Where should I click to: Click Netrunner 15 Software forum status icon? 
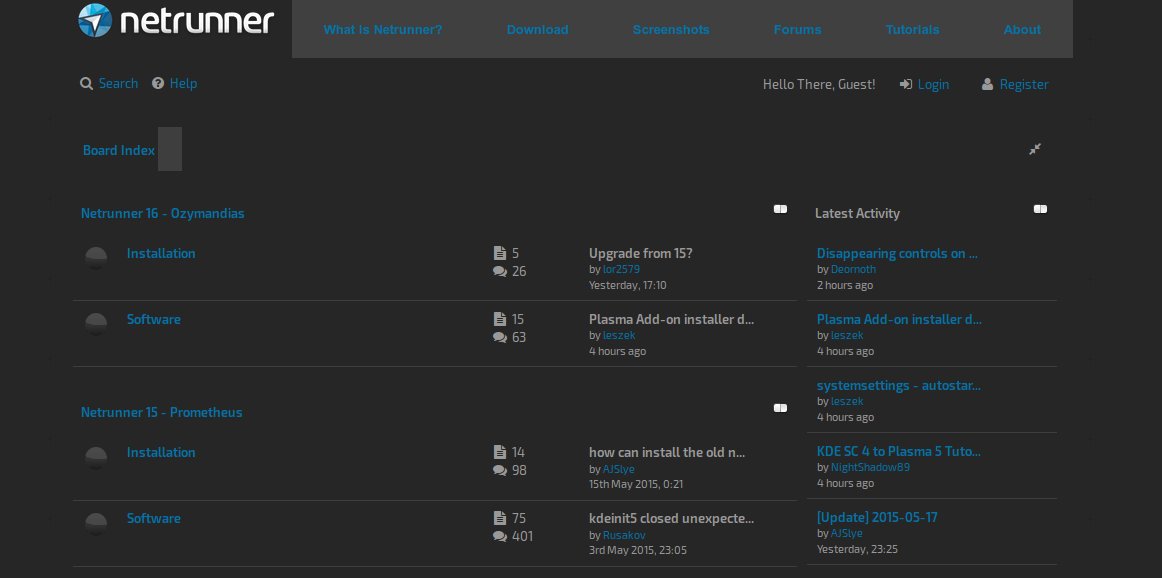96,523
